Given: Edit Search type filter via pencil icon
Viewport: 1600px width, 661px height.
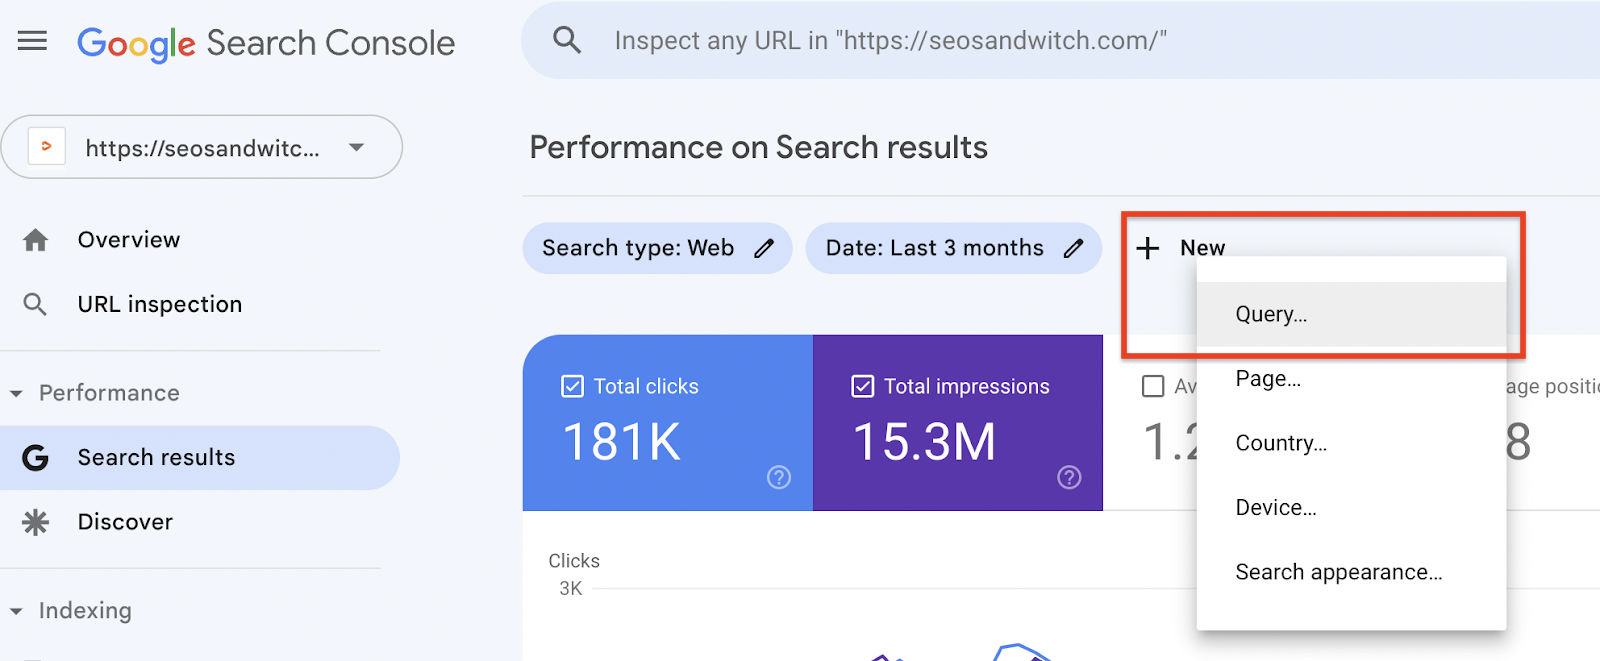Looking at the screenshot, I should click(x=764, y=248).
